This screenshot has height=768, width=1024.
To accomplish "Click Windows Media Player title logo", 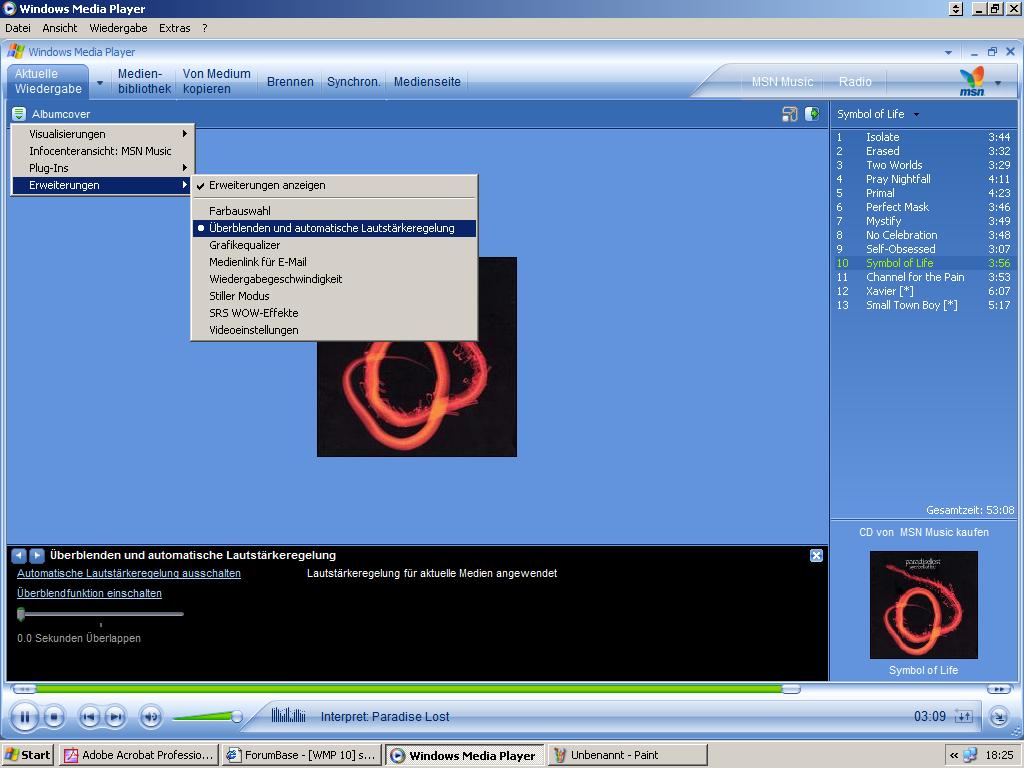I will tap(16, 52).
